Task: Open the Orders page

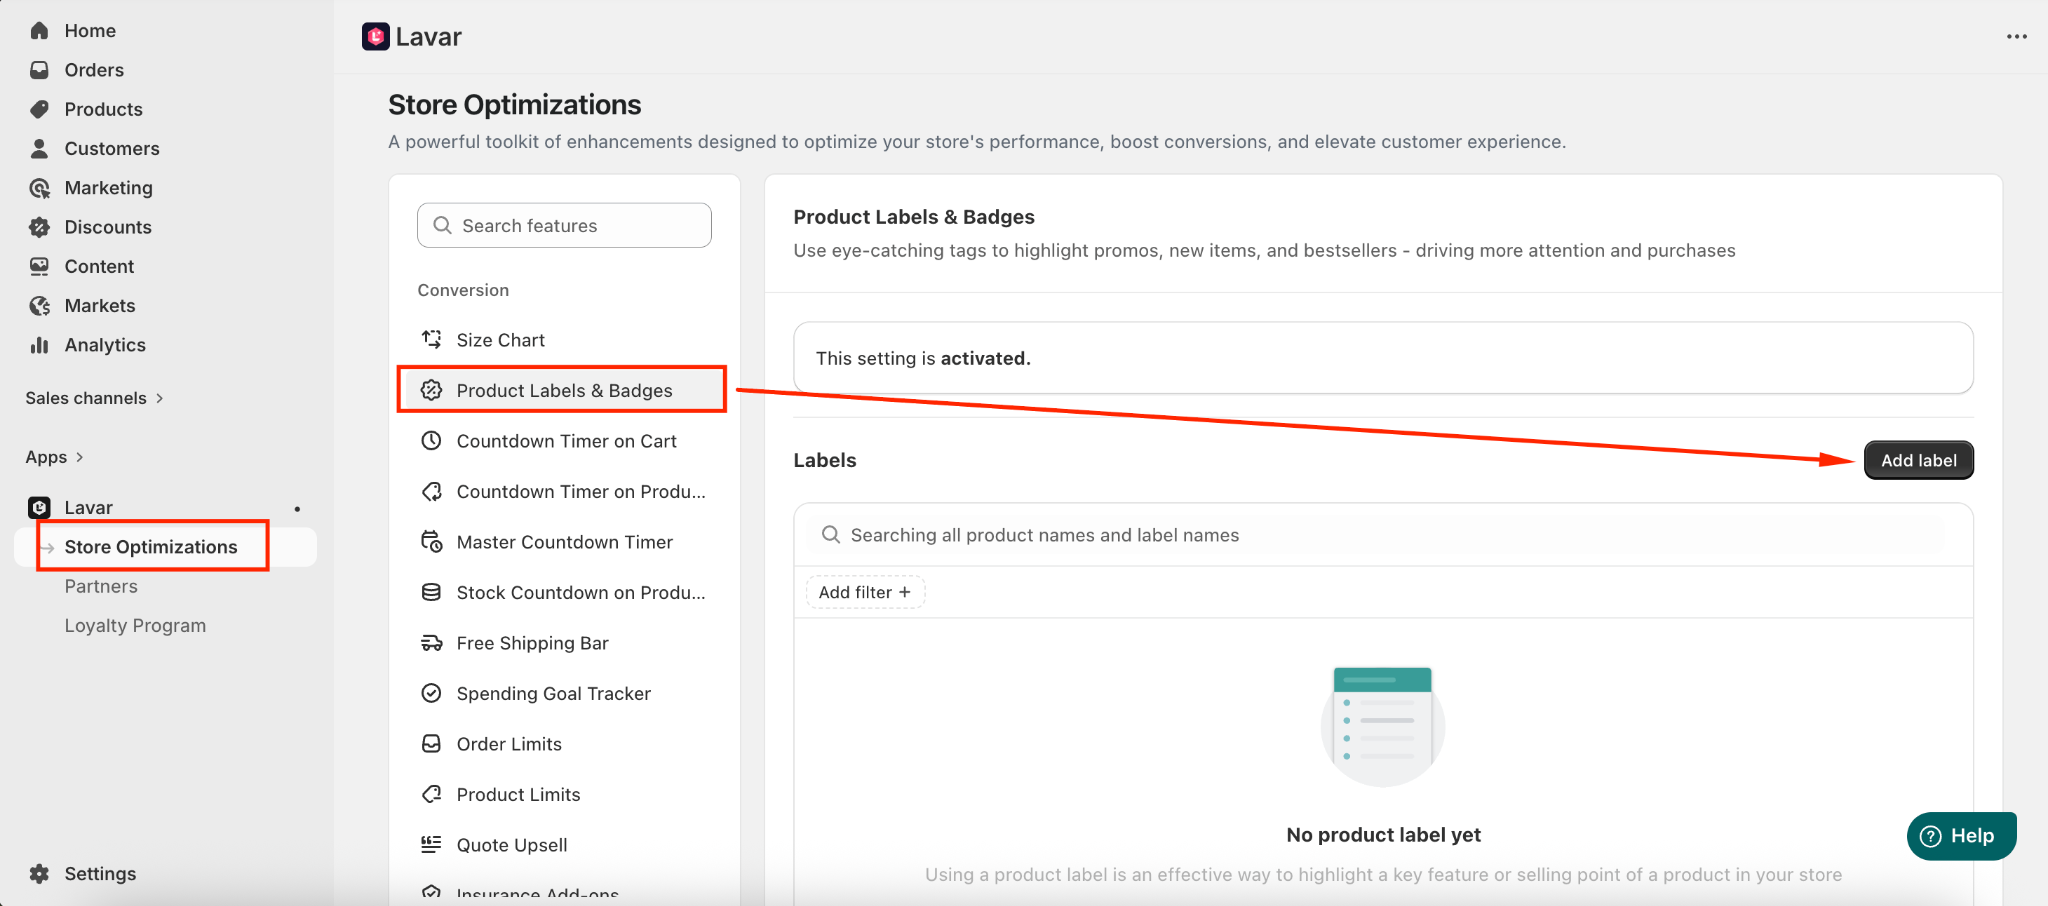Action: click(94, 70)
